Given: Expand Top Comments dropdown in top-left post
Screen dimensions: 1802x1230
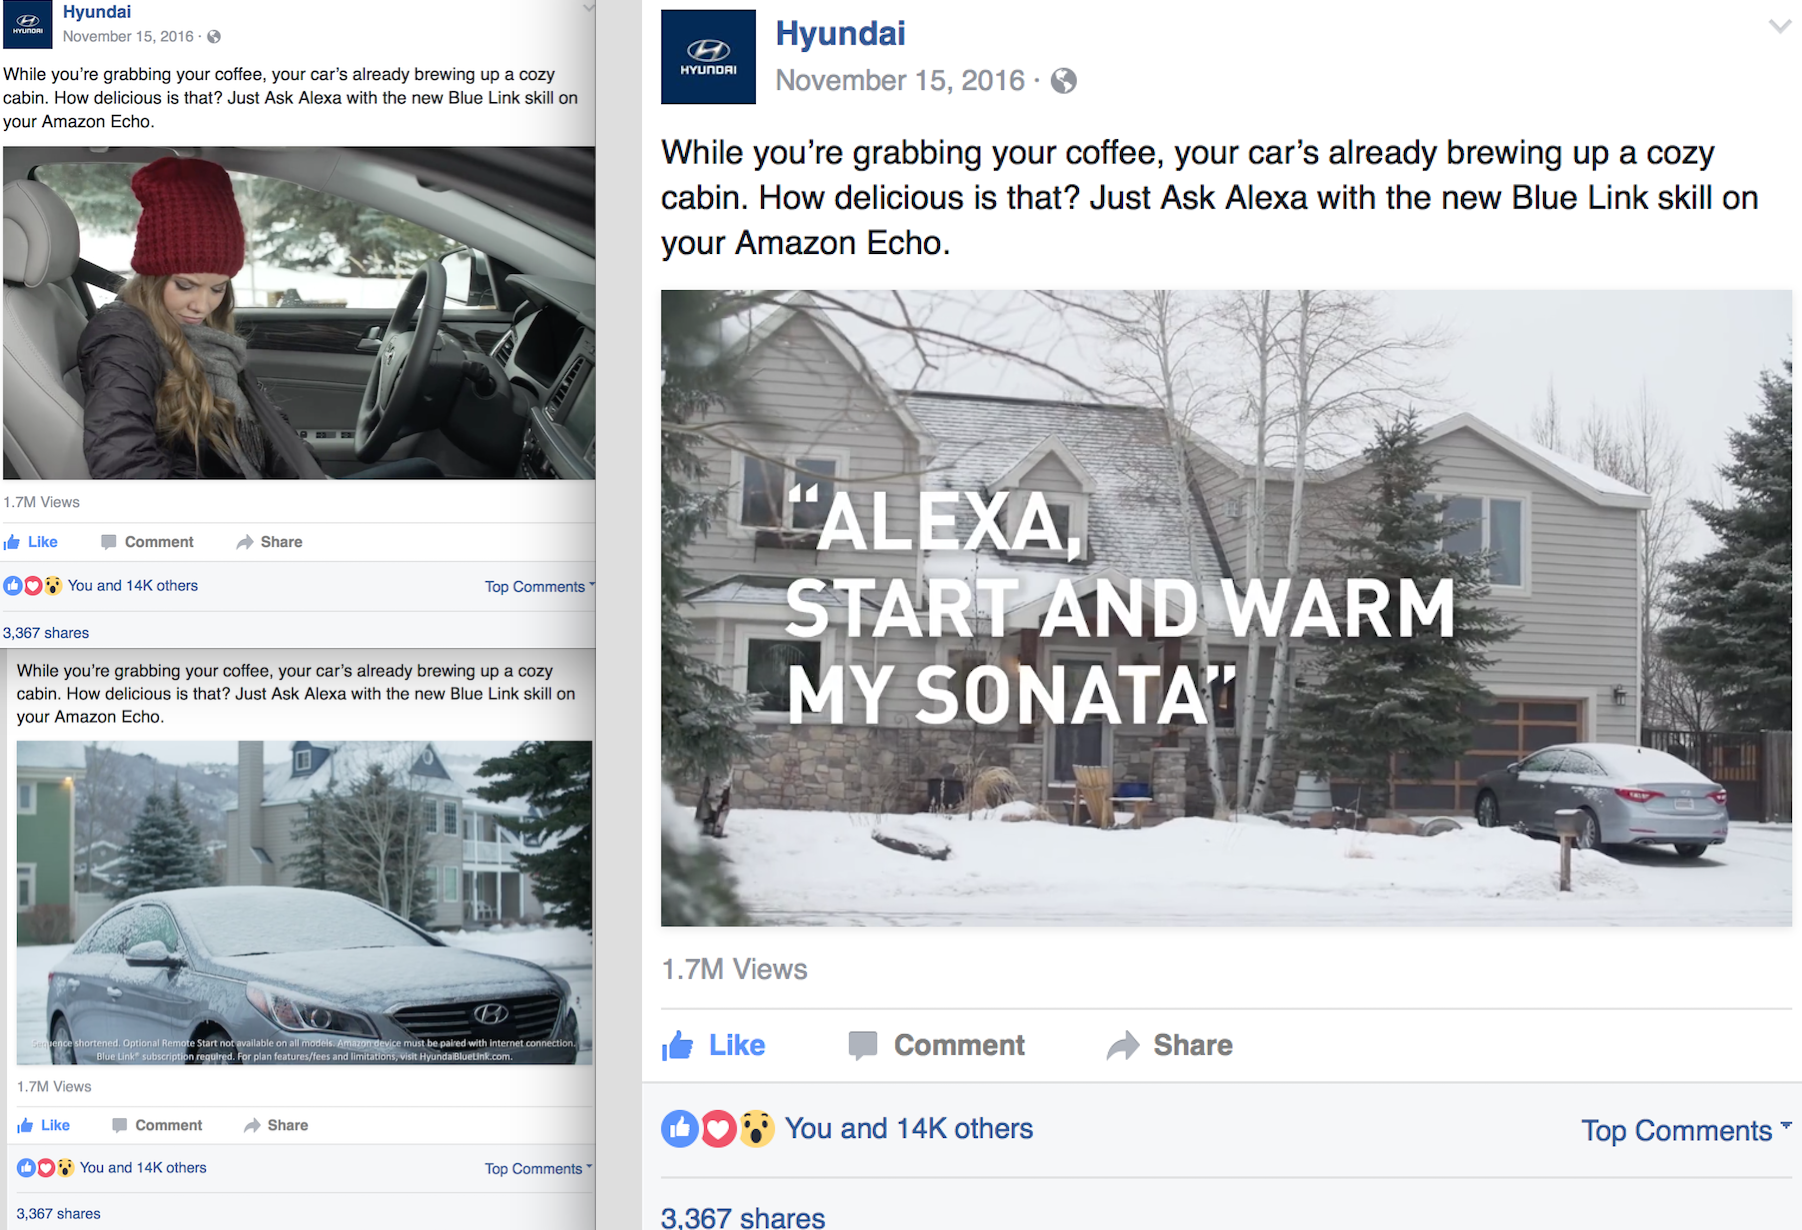Looking at the screenshot, I should coord(538,586).
